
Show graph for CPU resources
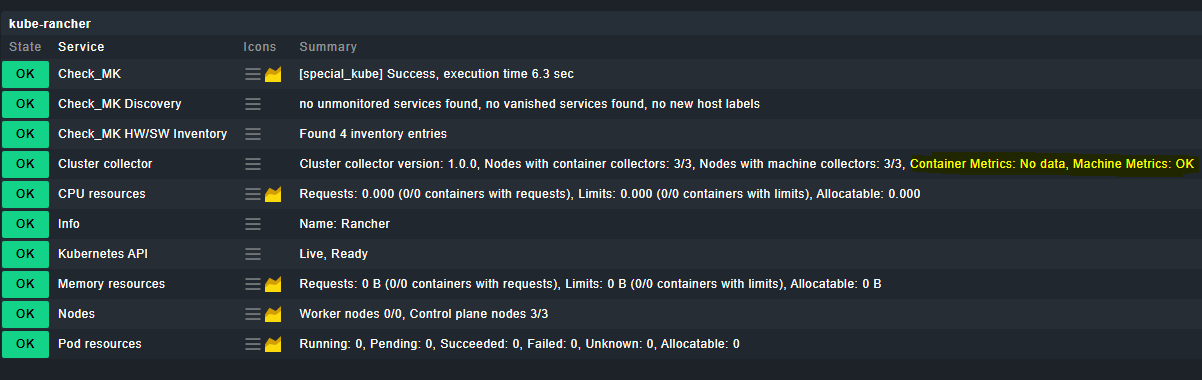(273, 194)
